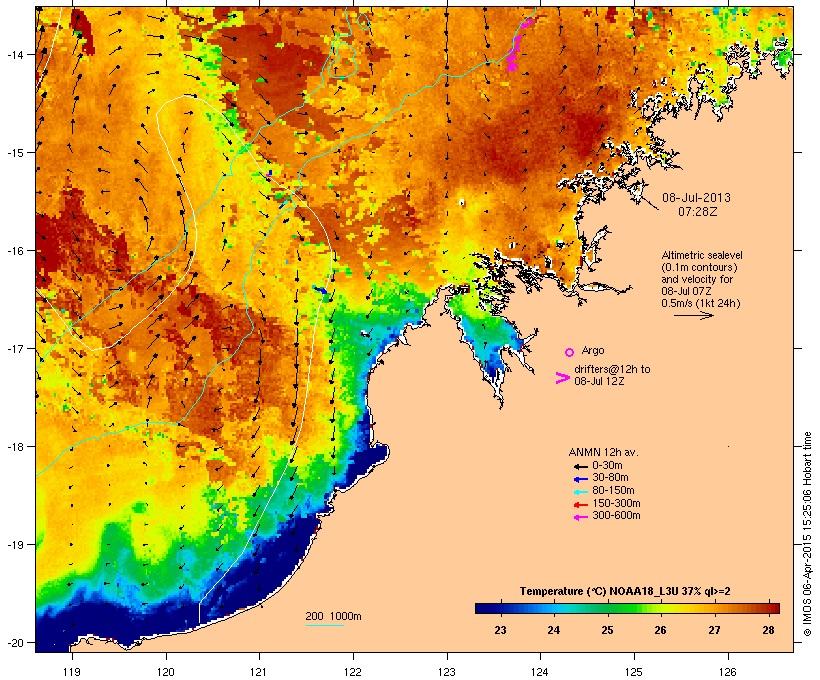Click latitude axis label -15
Image resolution: width=820 pixels, height=680 pixels.
click(x=15, y=153)
